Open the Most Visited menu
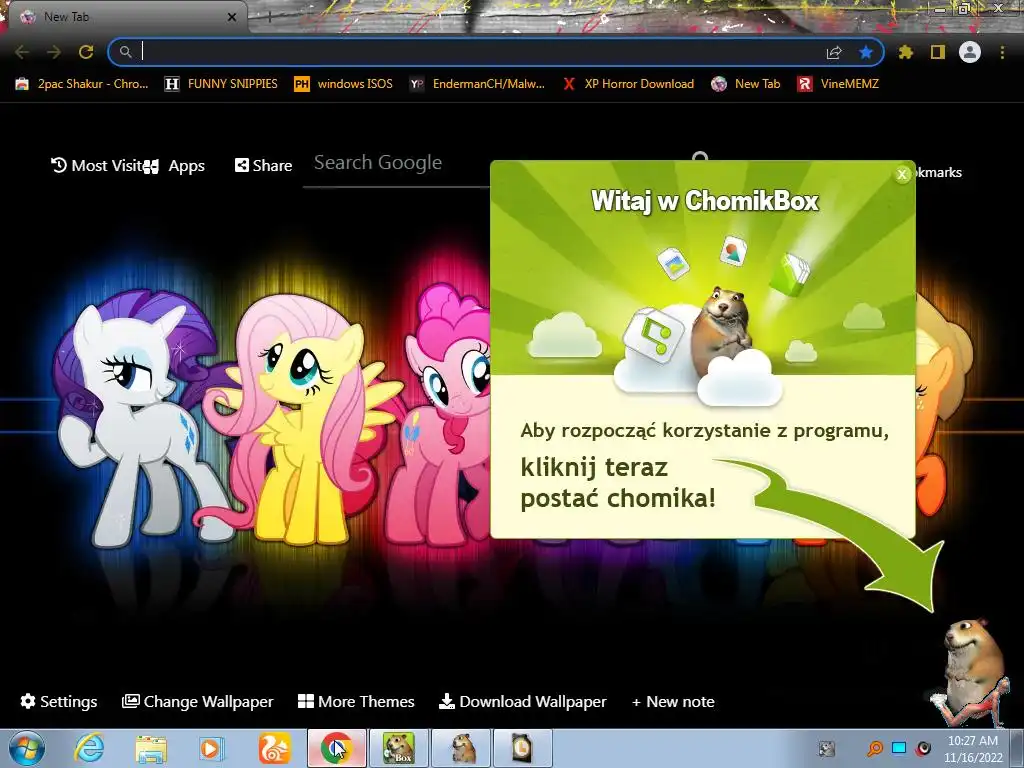 coord(97,166)
